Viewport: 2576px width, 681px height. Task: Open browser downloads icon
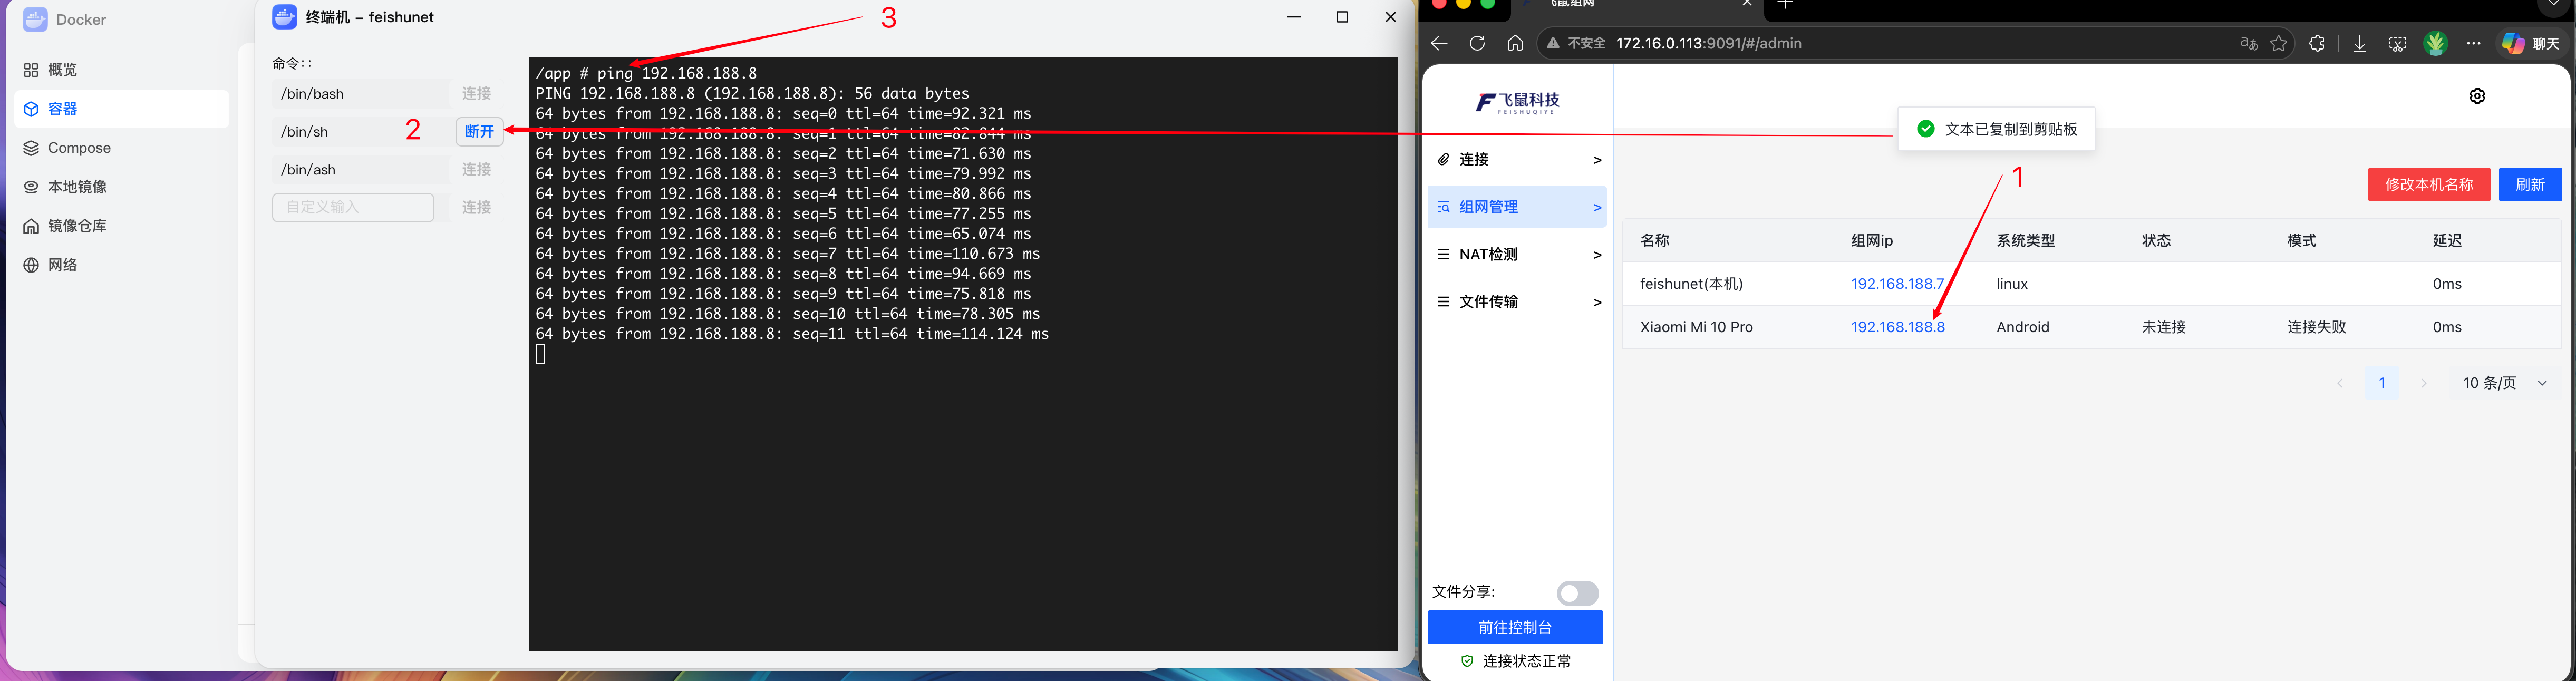tap(2359, 43)
